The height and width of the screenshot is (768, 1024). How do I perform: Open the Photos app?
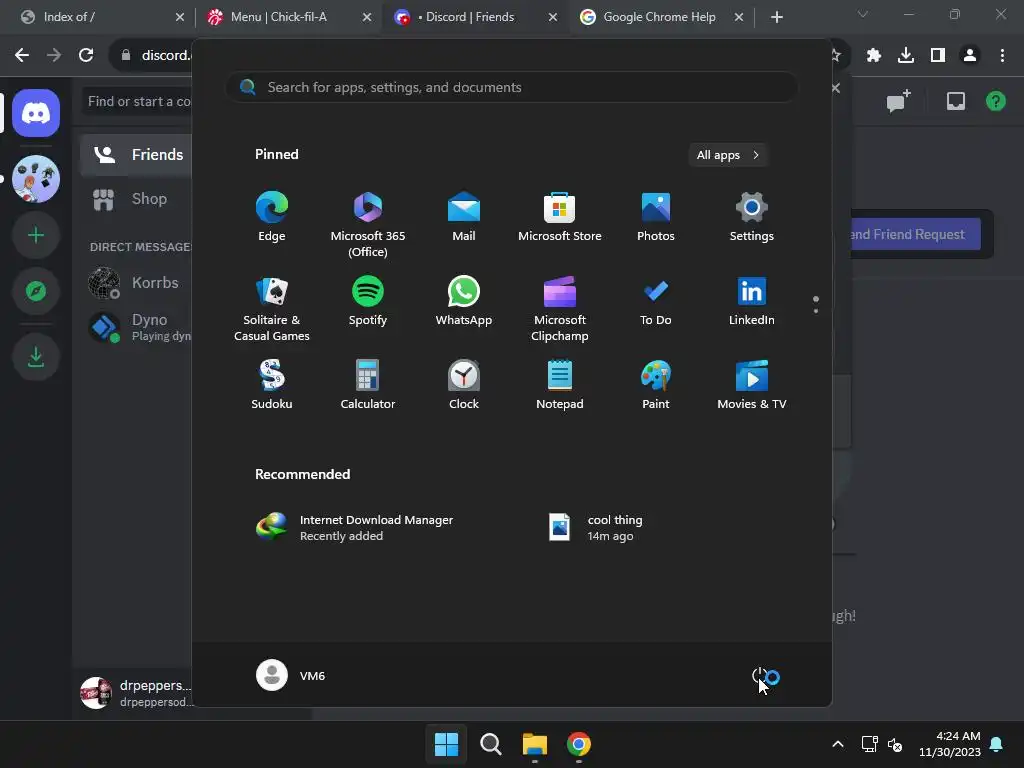coord(656,217)
